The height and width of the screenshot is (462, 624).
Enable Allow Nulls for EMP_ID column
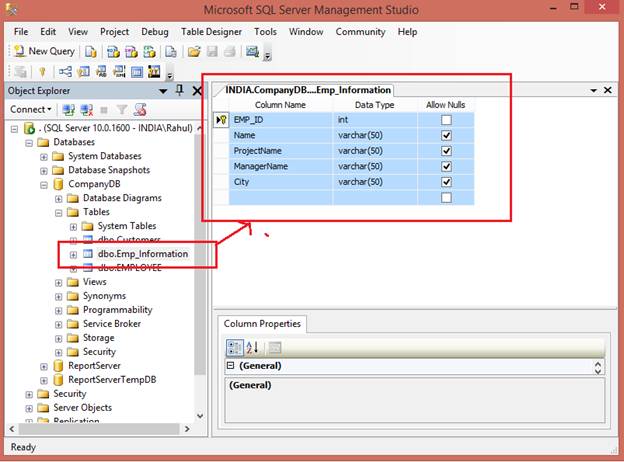click(446, 120)
